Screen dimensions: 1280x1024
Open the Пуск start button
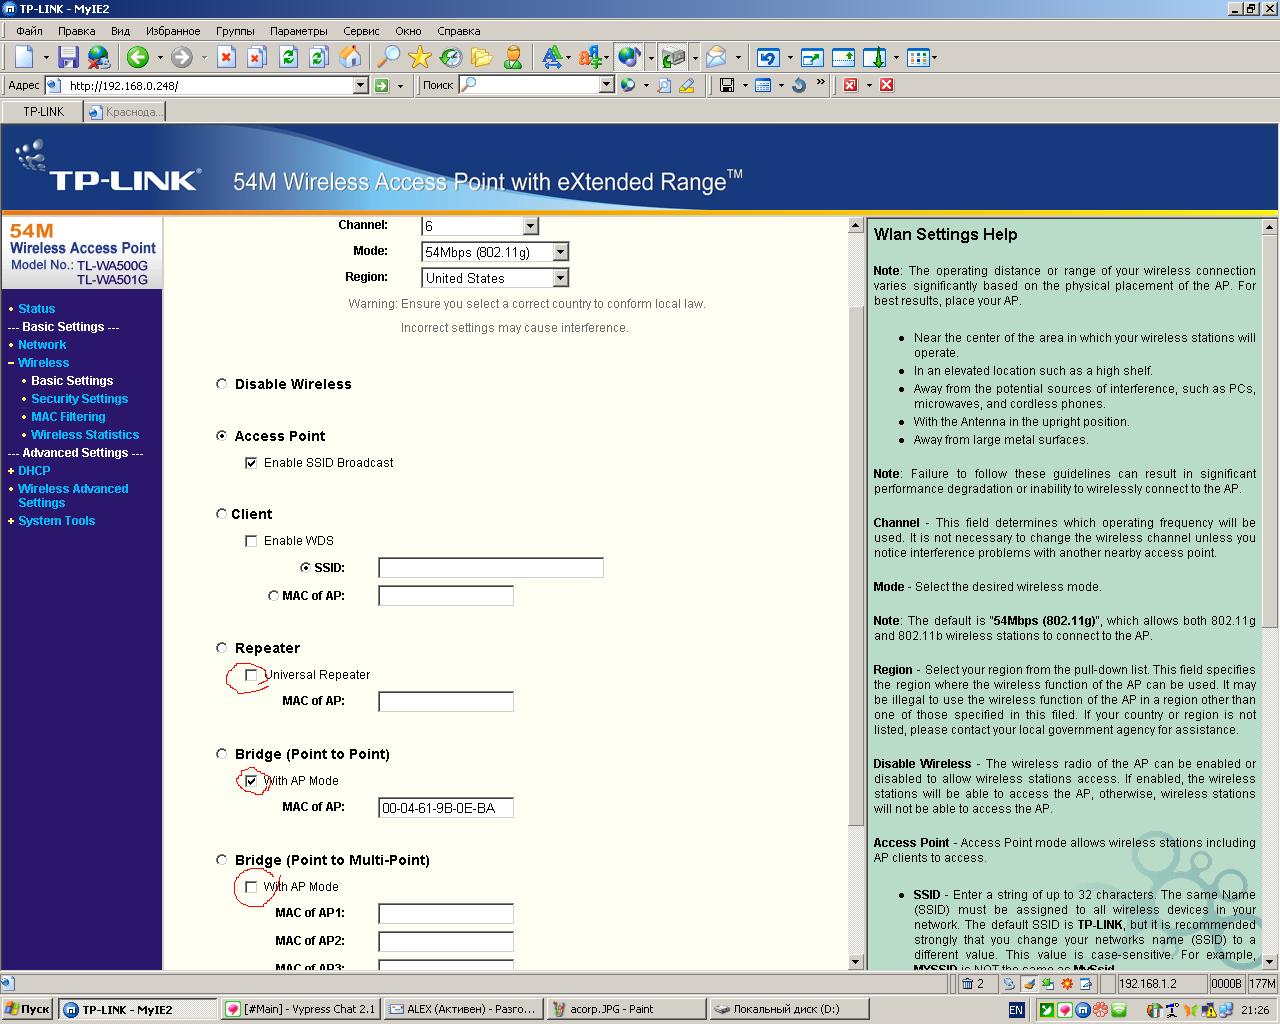click(28, 1009)
